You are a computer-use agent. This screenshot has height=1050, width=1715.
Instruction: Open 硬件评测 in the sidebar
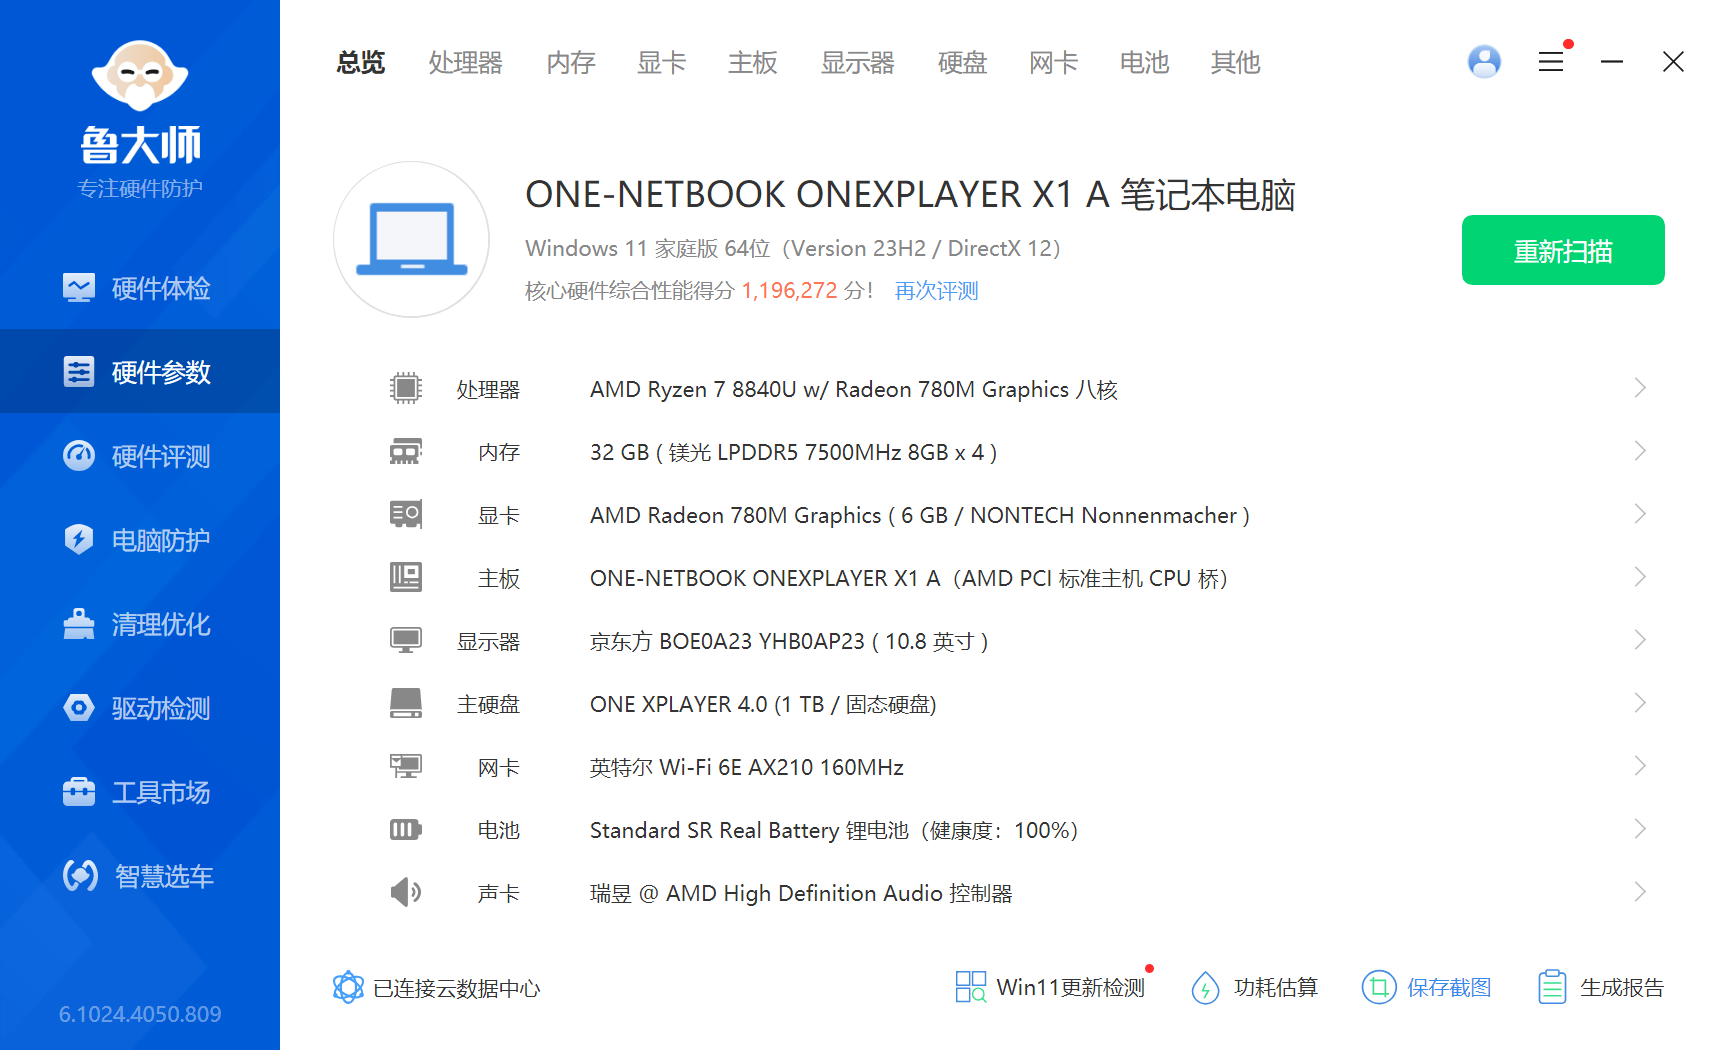tap(140, 456)
